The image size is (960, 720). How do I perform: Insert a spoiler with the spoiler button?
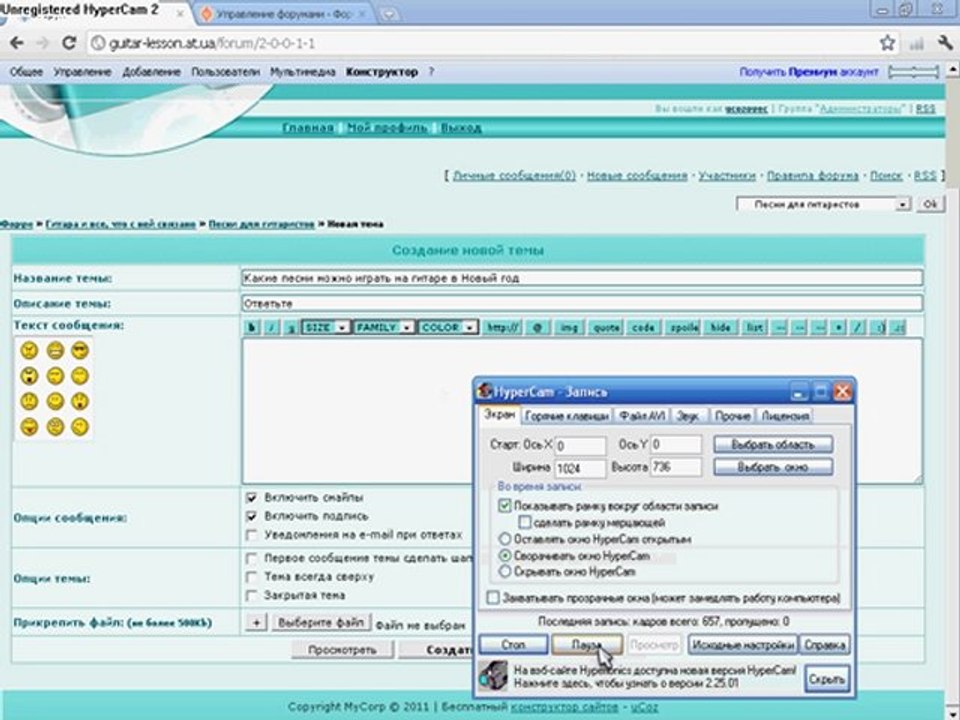[683, 328]
